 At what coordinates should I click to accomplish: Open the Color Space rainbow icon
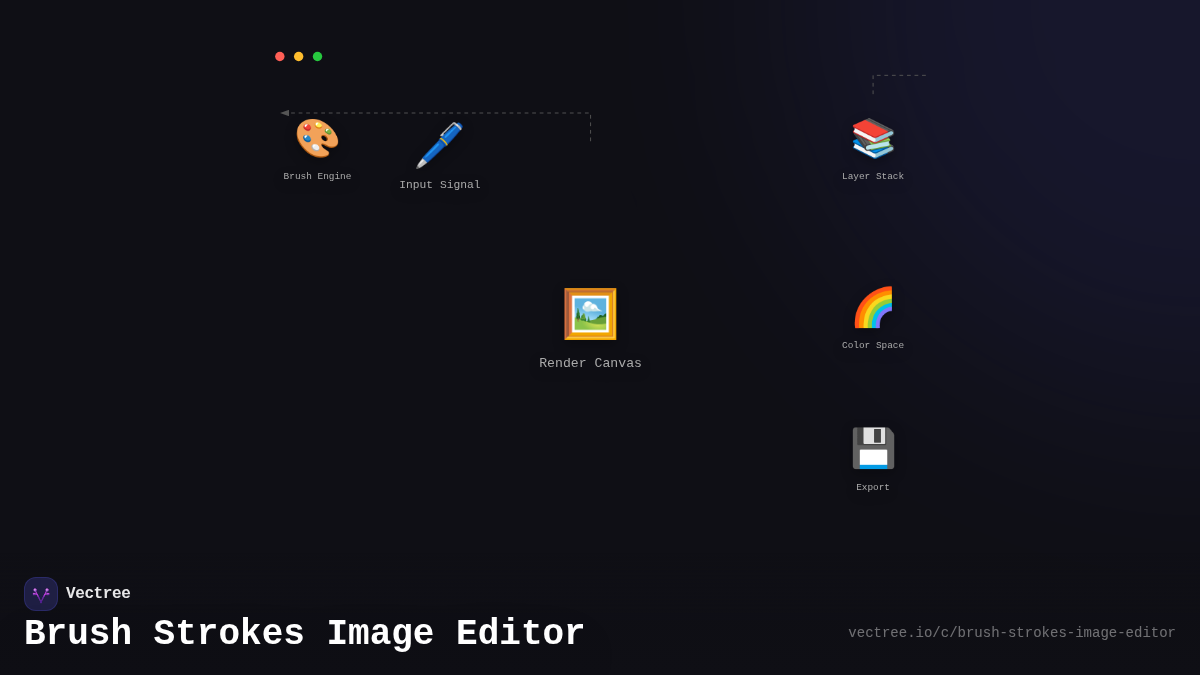click(872, 308)
